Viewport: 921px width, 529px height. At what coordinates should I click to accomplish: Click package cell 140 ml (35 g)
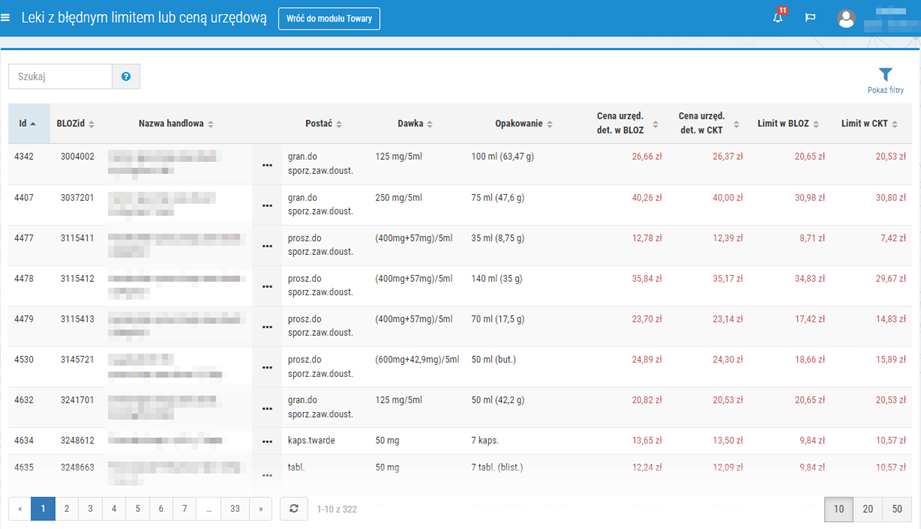click(x=496, y=278)
